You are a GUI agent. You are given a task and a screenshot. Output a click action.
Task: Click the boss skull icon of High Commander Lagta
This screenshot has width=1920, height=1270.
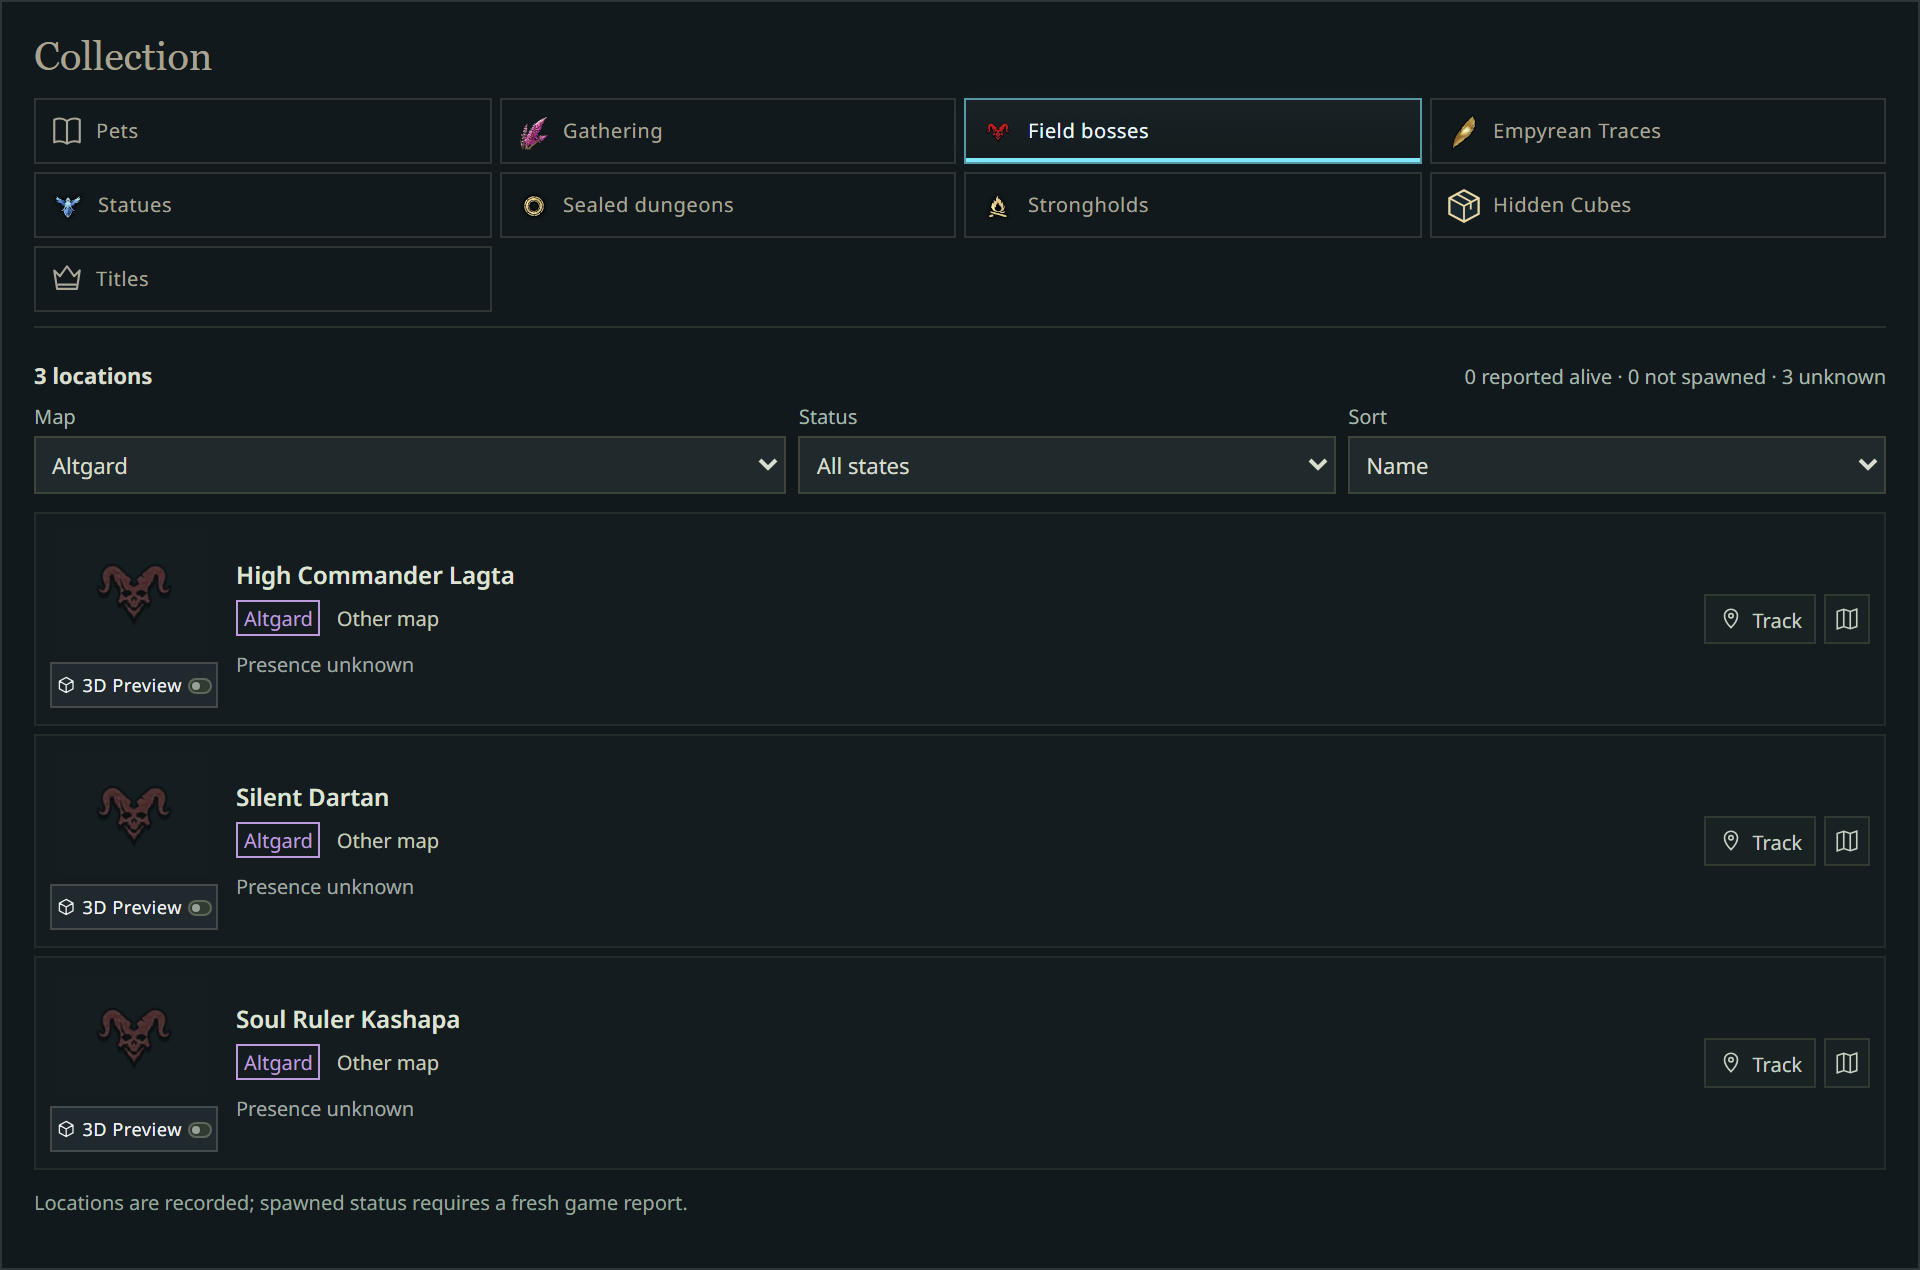[134, 591]
